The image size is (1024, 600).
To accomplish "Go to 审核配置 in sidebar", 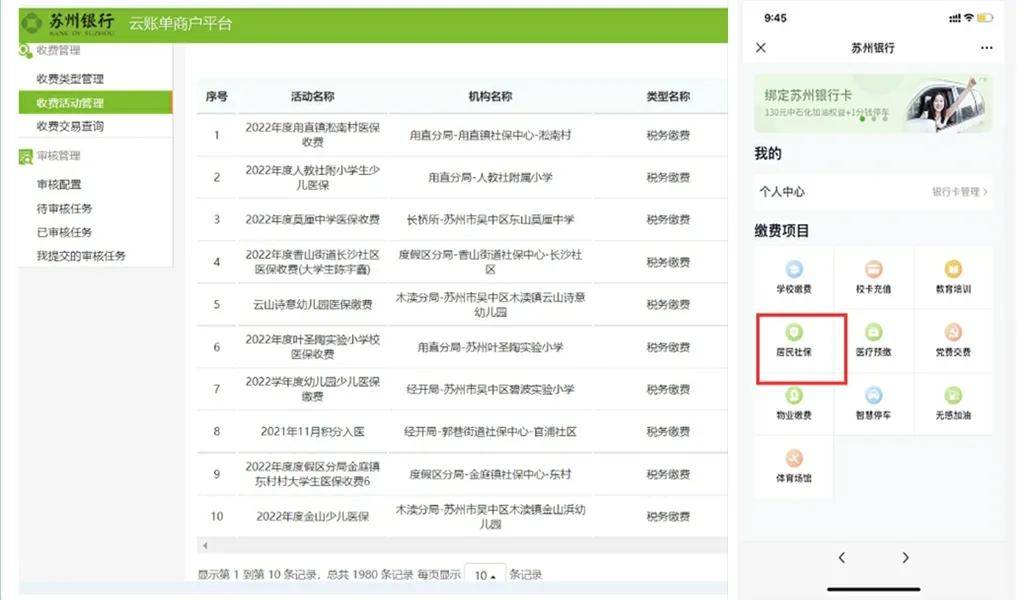I will [x=59, y=185].
